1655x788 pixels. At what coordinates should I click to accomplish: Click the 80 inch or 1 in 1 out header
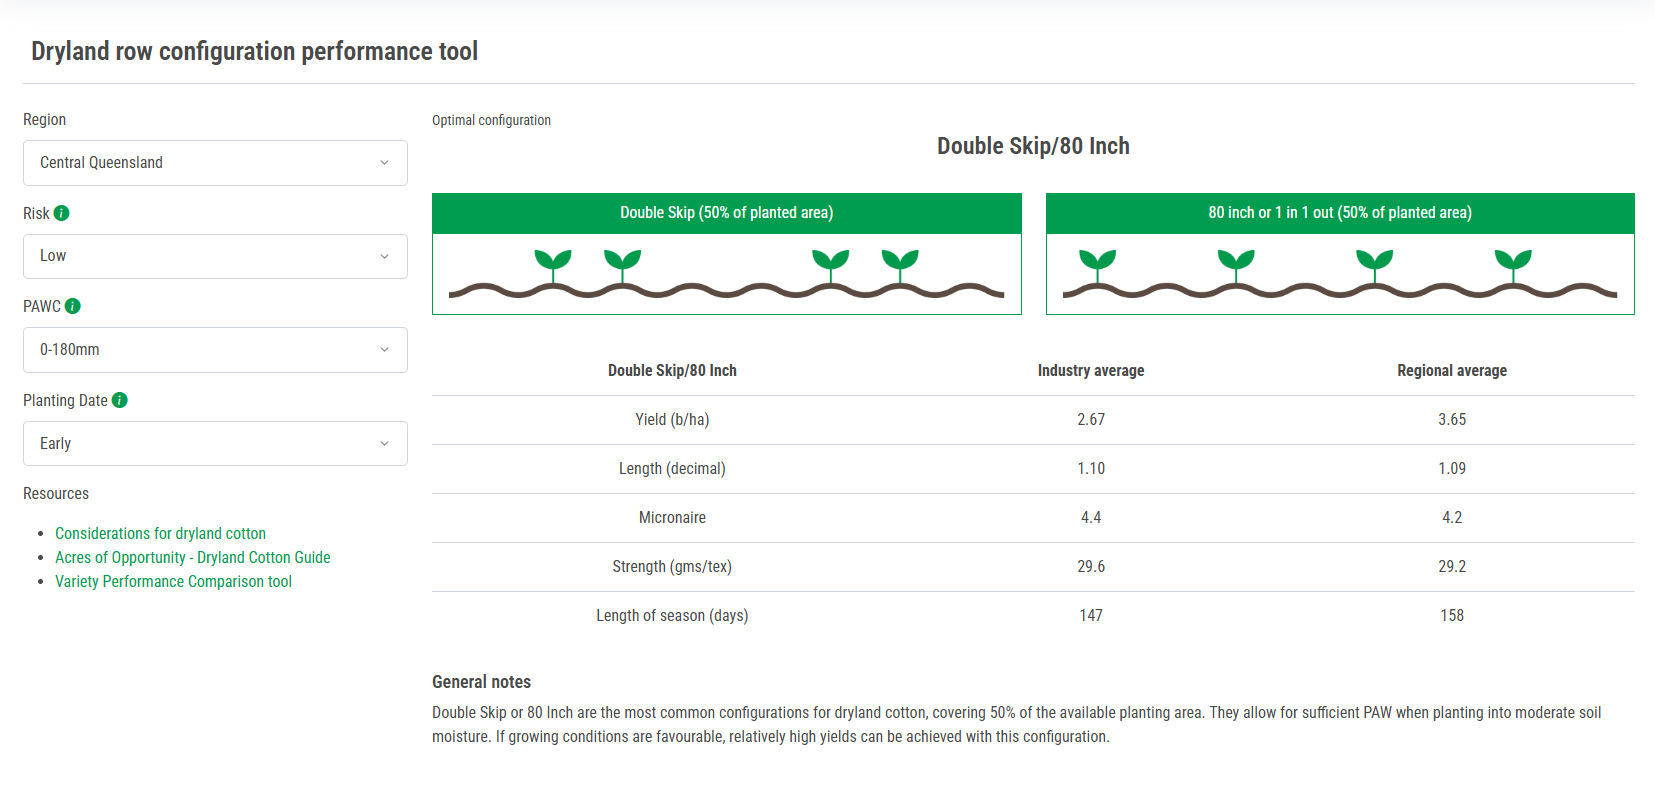pyautogui.click(x=1340, y=213)
